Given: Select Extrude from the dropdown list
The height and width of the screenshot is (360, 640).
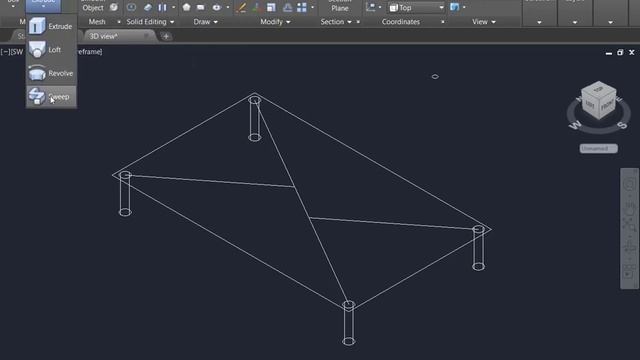Looking at the screenshot, I should pos(51,26).
